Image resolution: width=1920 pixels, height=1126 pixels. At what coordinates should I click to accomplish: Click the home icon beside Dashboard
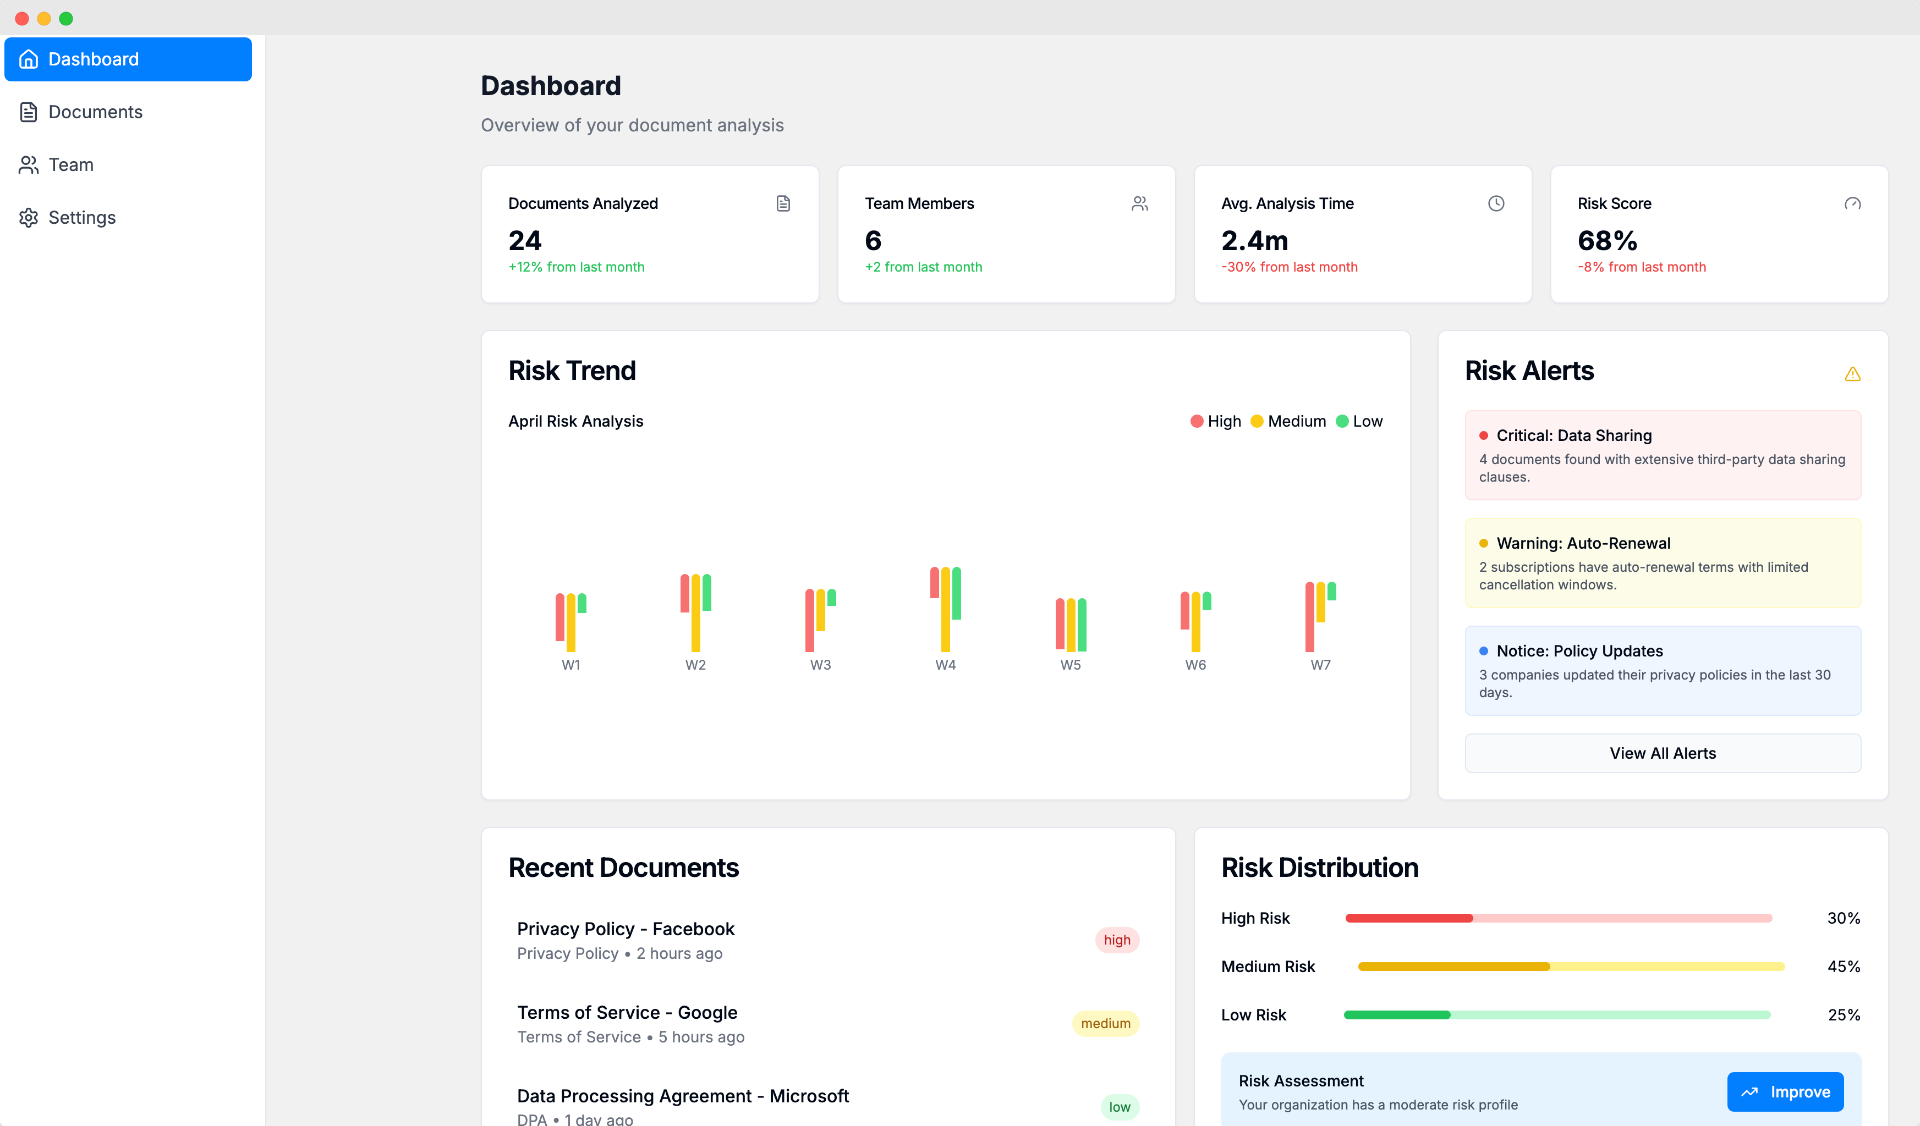tap(29, 59)
